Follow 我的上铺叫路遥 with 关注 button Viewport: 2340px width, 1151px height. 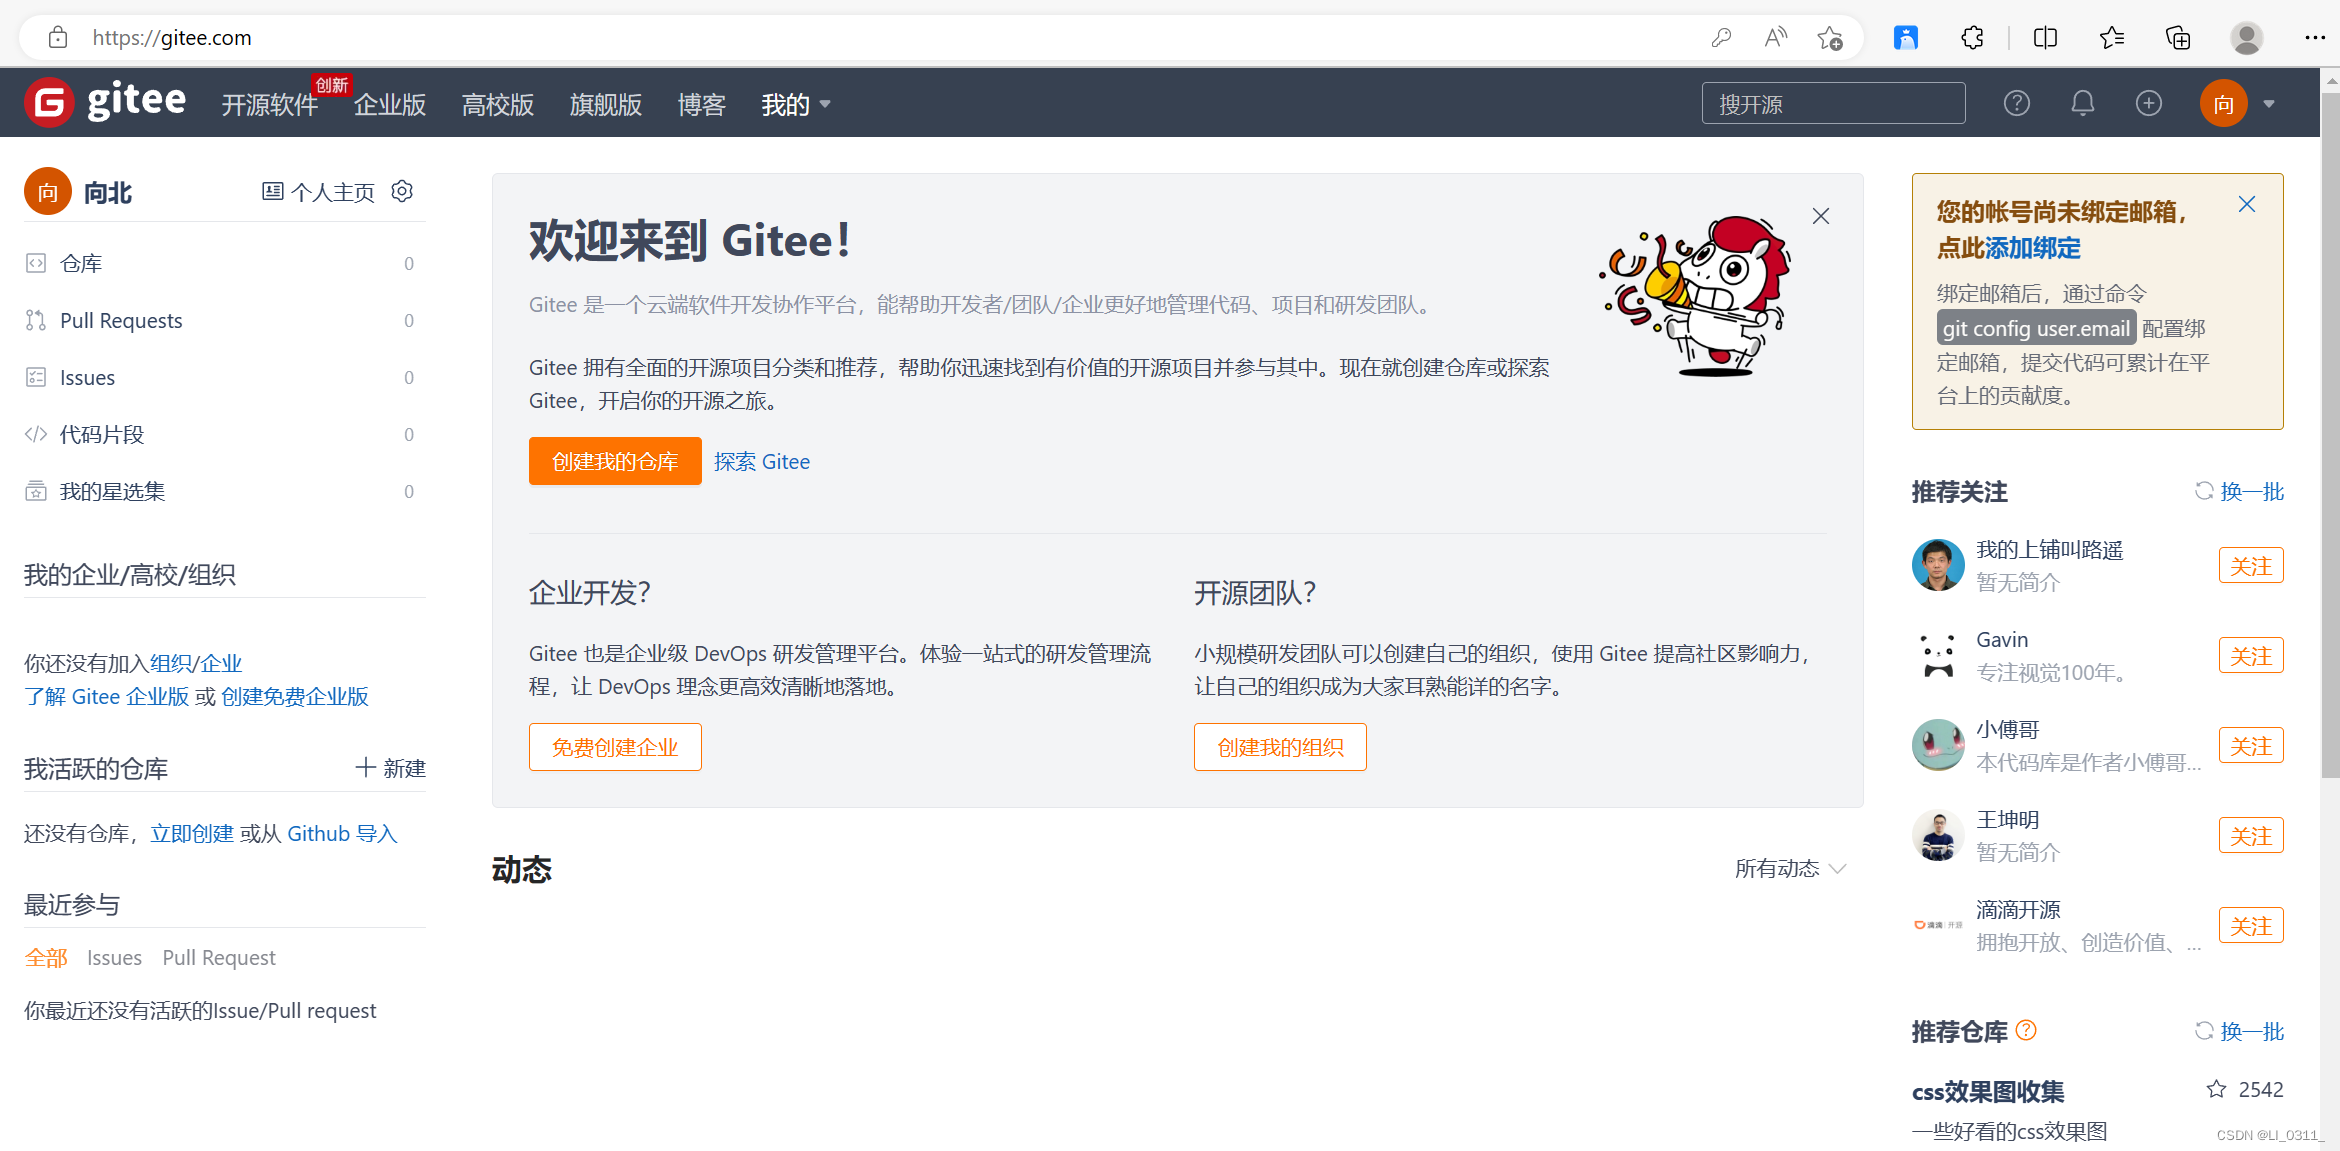pos(2251,565)
